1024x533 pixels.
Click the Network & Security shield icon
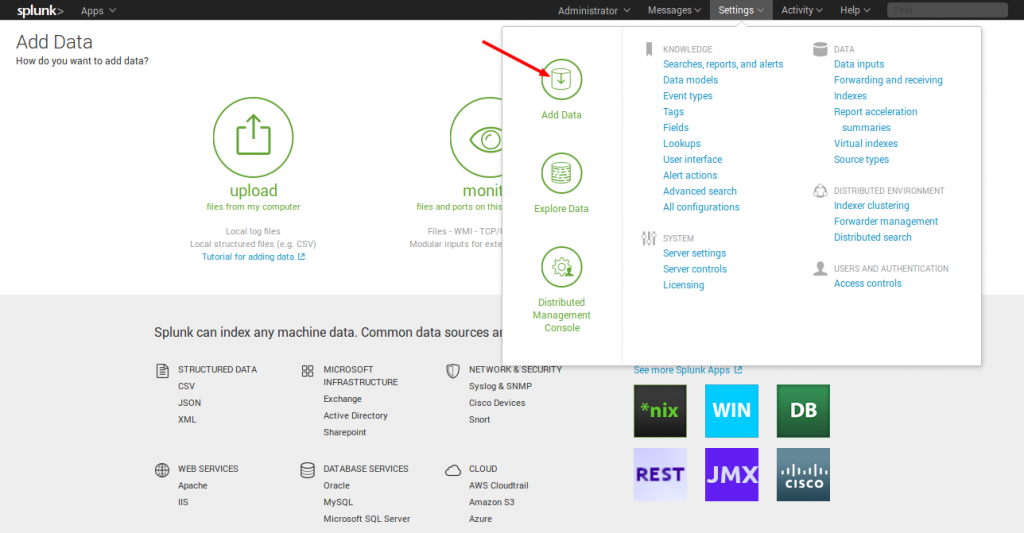(x=453, y=371)
